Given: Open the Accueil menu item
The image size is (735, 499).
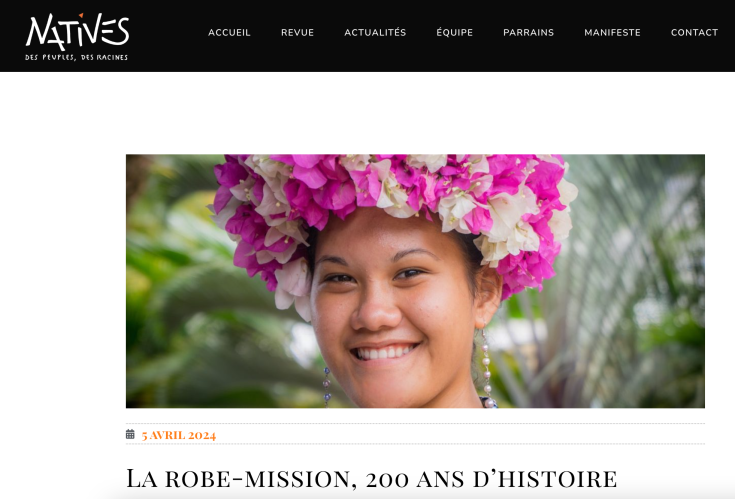Looking at the screenshot, I should pyautogui.click(x=229, y=32).
